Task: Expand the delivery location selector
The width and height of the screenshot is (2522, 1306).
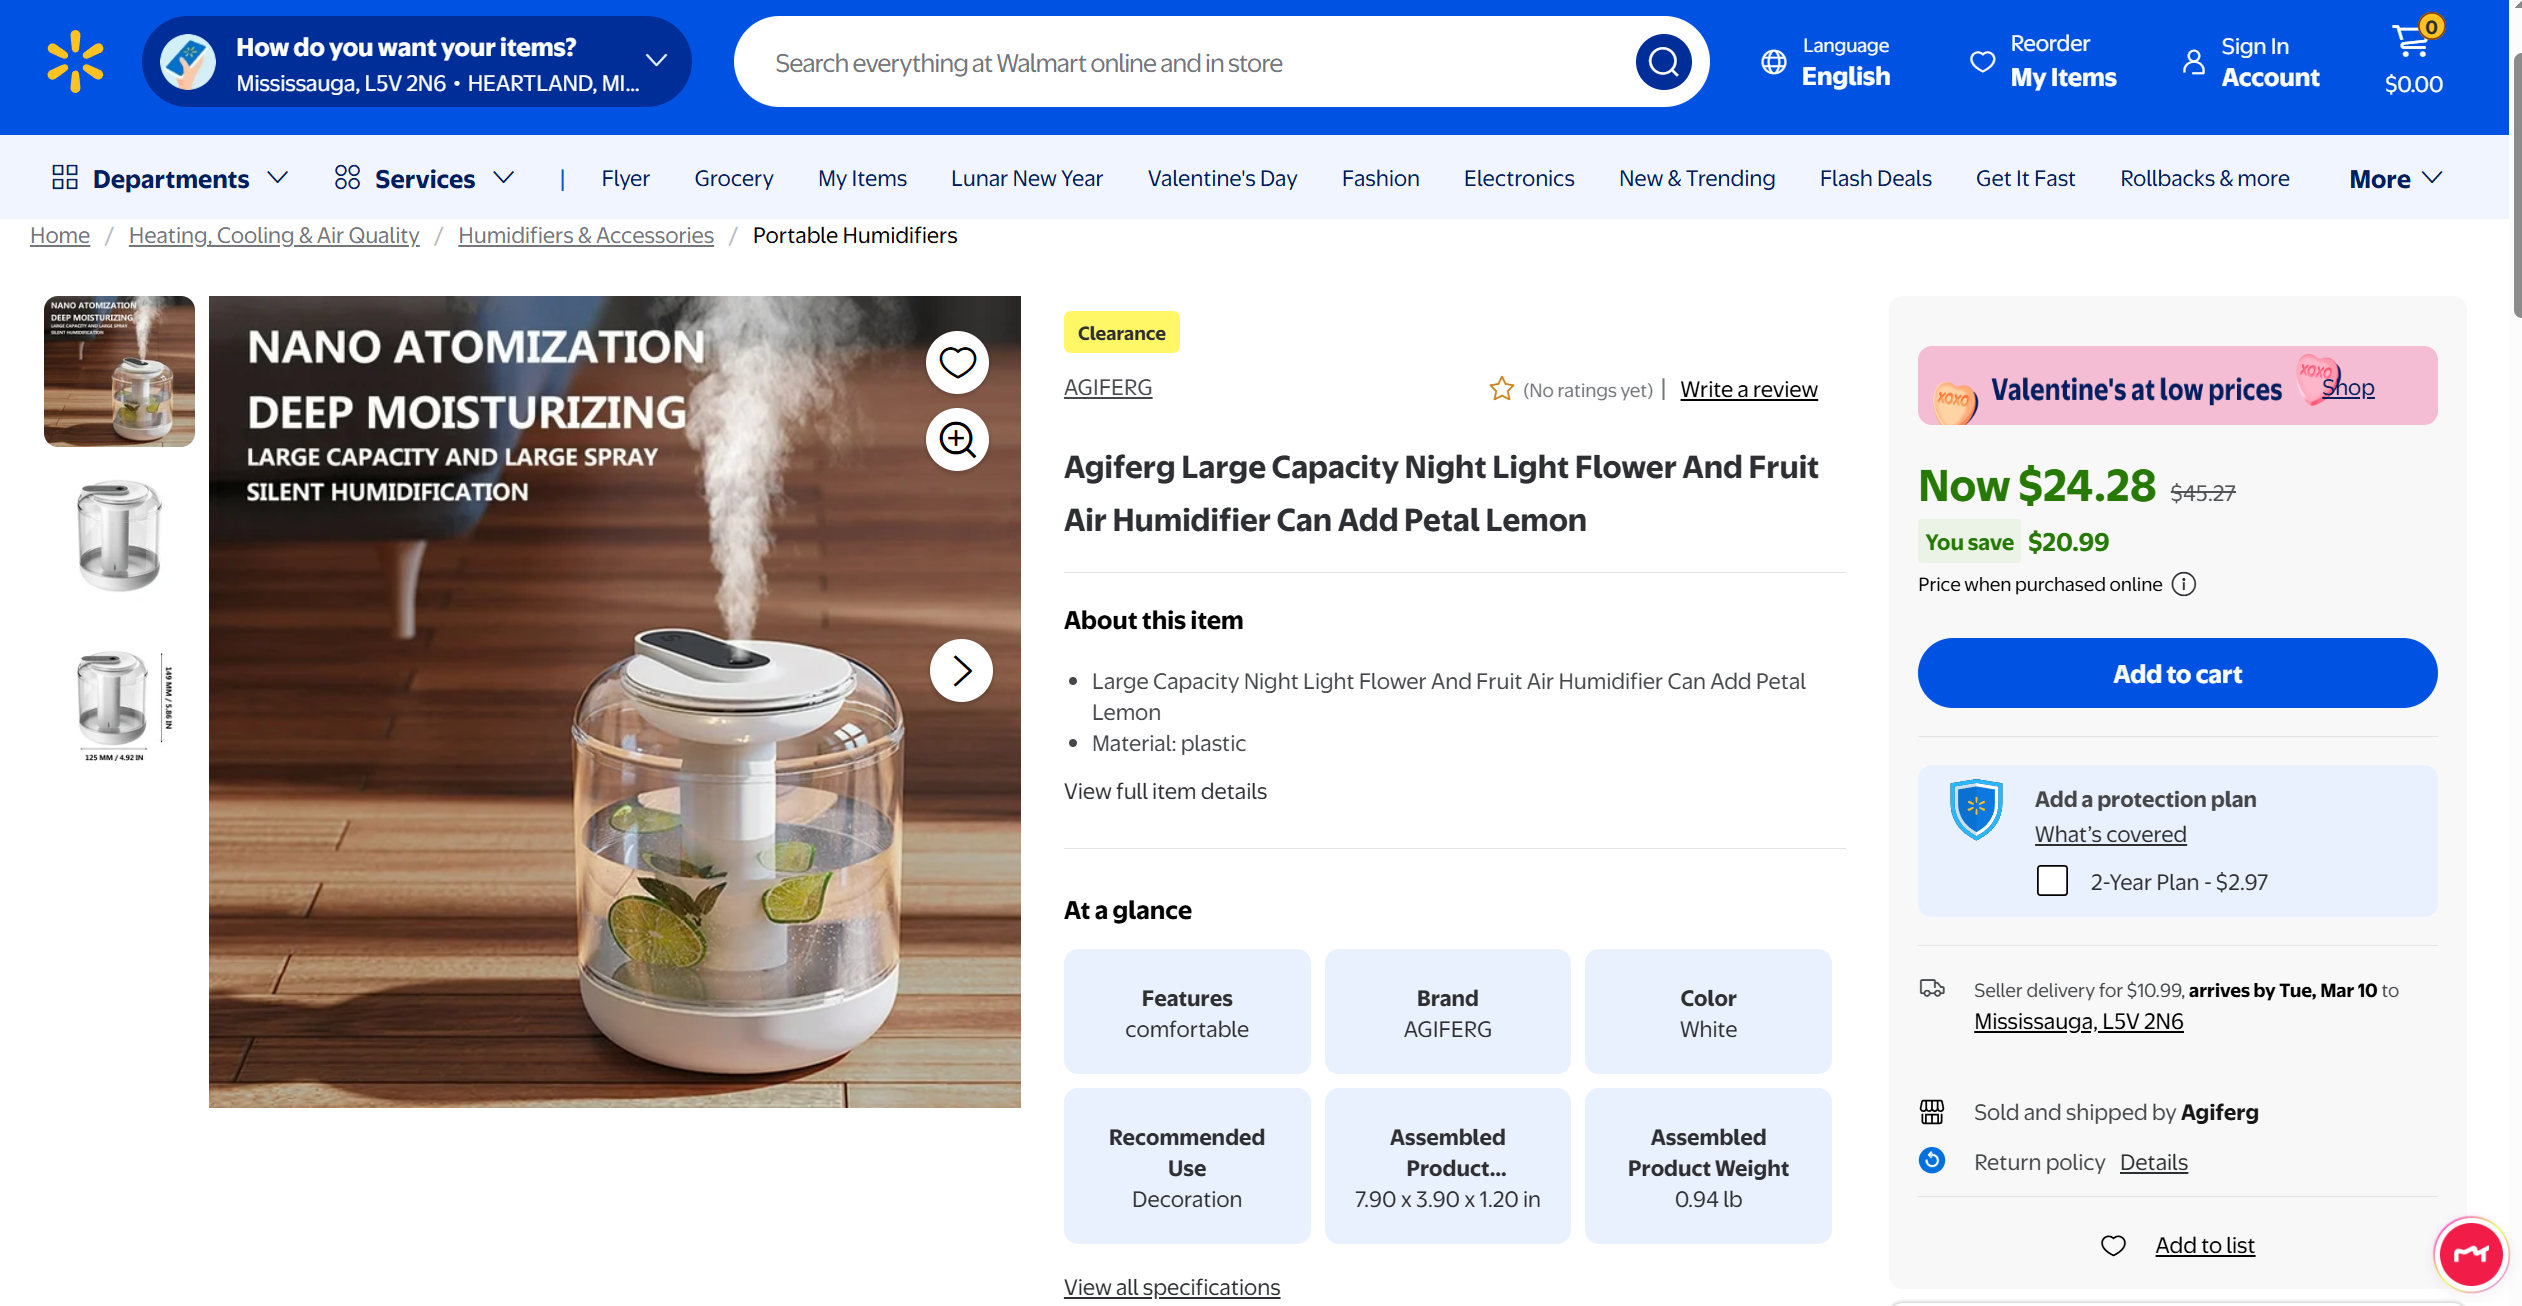Action: 417,62
